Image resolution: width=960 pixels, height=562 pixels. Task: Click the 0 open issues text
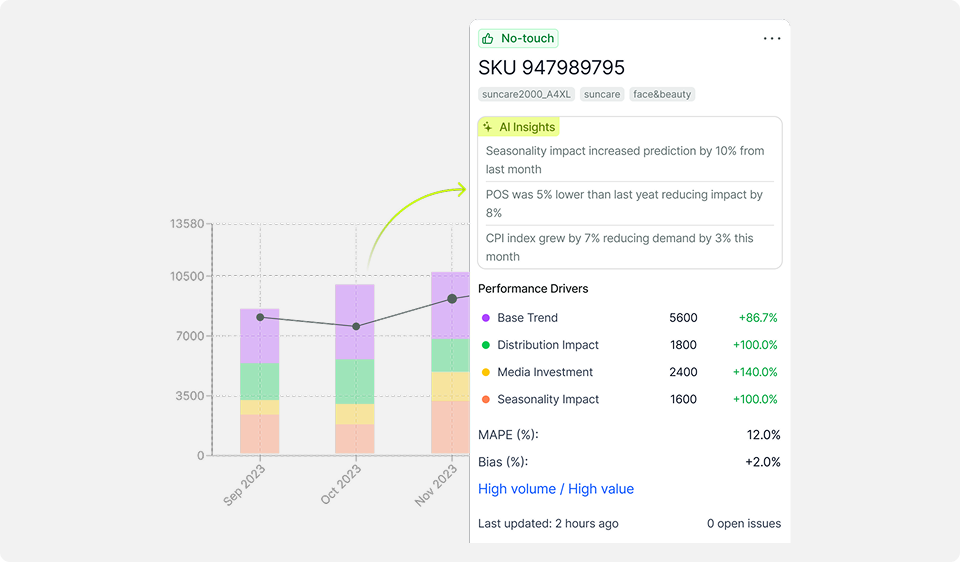click(743, 523)
